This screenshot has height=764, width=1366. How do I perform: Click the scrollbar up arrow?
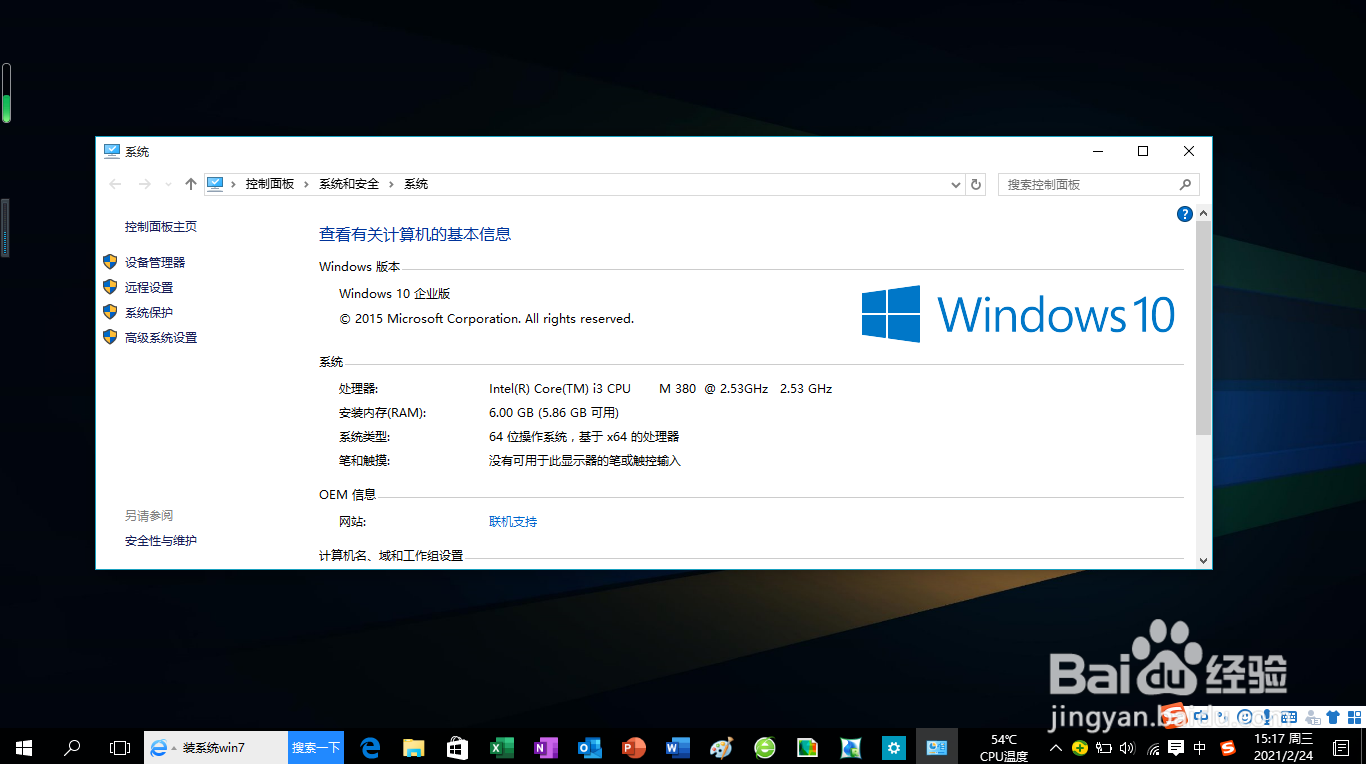[1203, 213]
